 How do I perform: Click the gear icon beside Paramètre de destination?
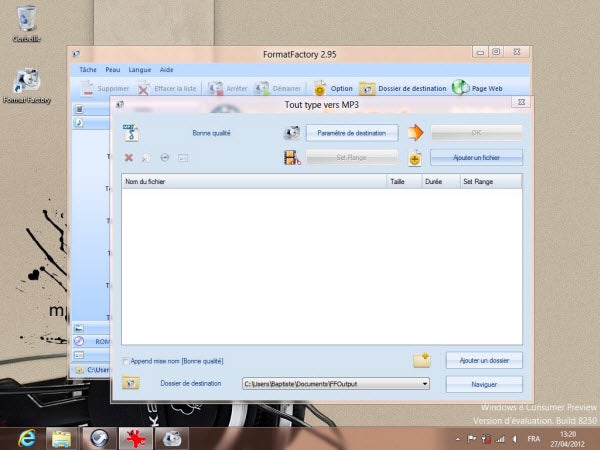tap(292, 133)
